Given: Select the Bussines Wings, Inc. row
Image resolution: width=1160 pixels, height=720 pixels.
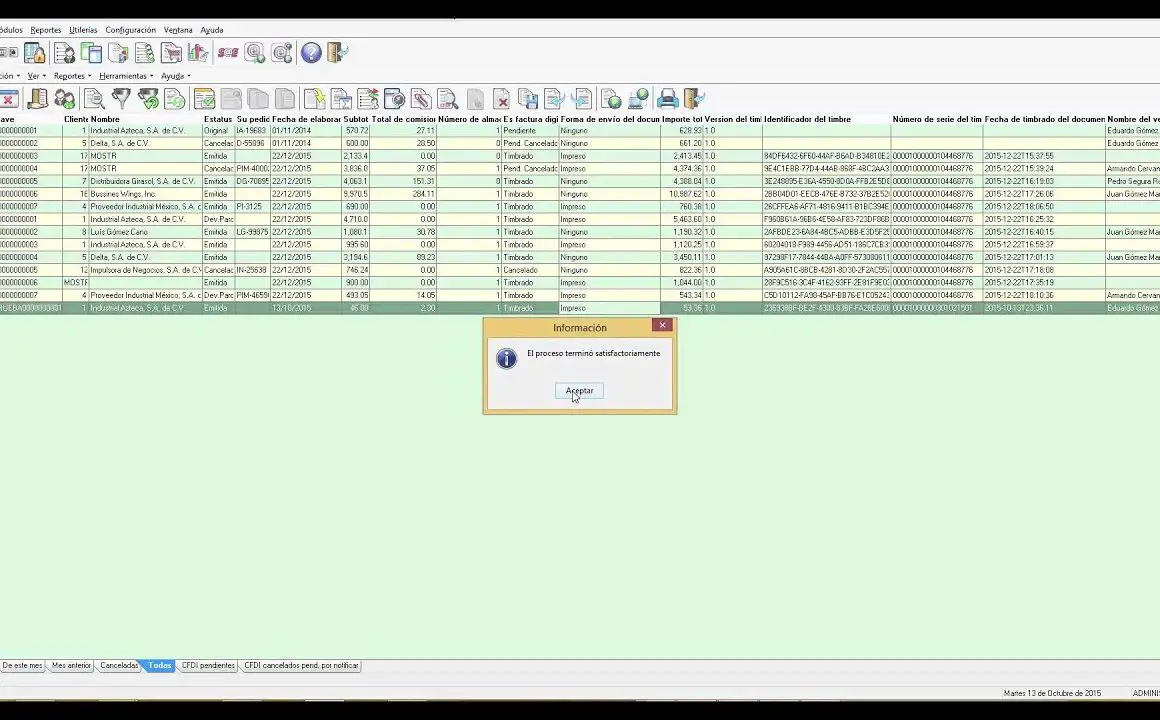Looking at the screenshot, I should 123,194.
